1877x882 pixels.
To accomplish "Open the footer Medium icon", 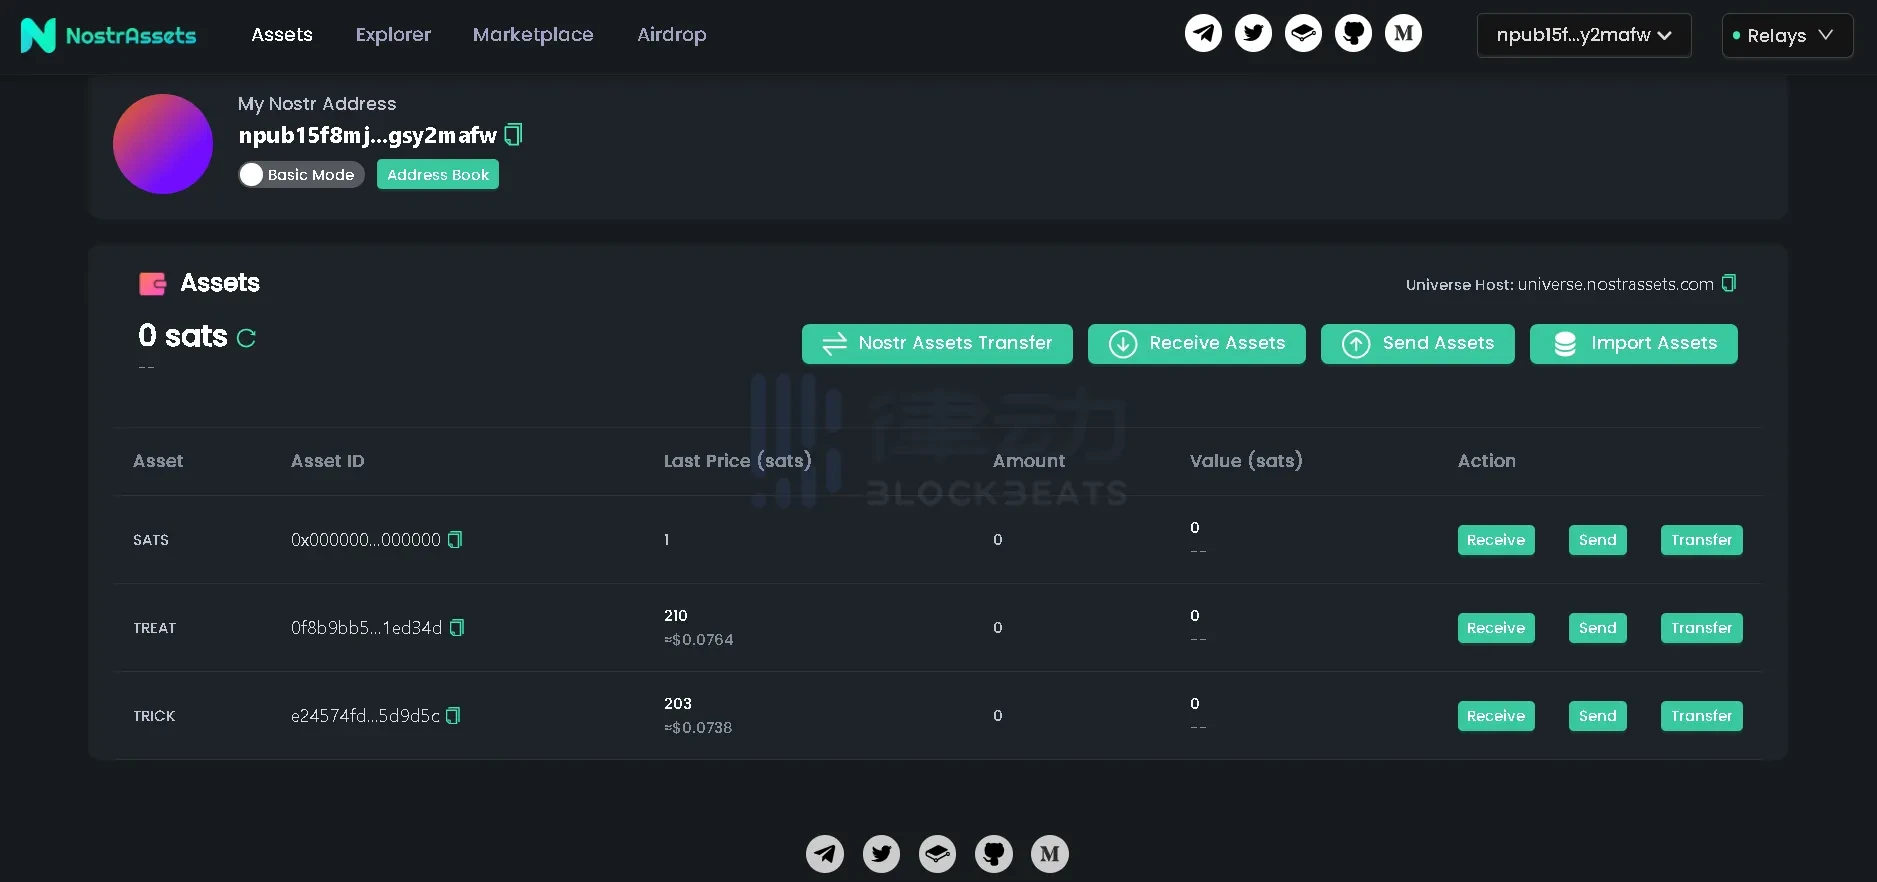I will pyautogui.click(x=1049, y=853).
